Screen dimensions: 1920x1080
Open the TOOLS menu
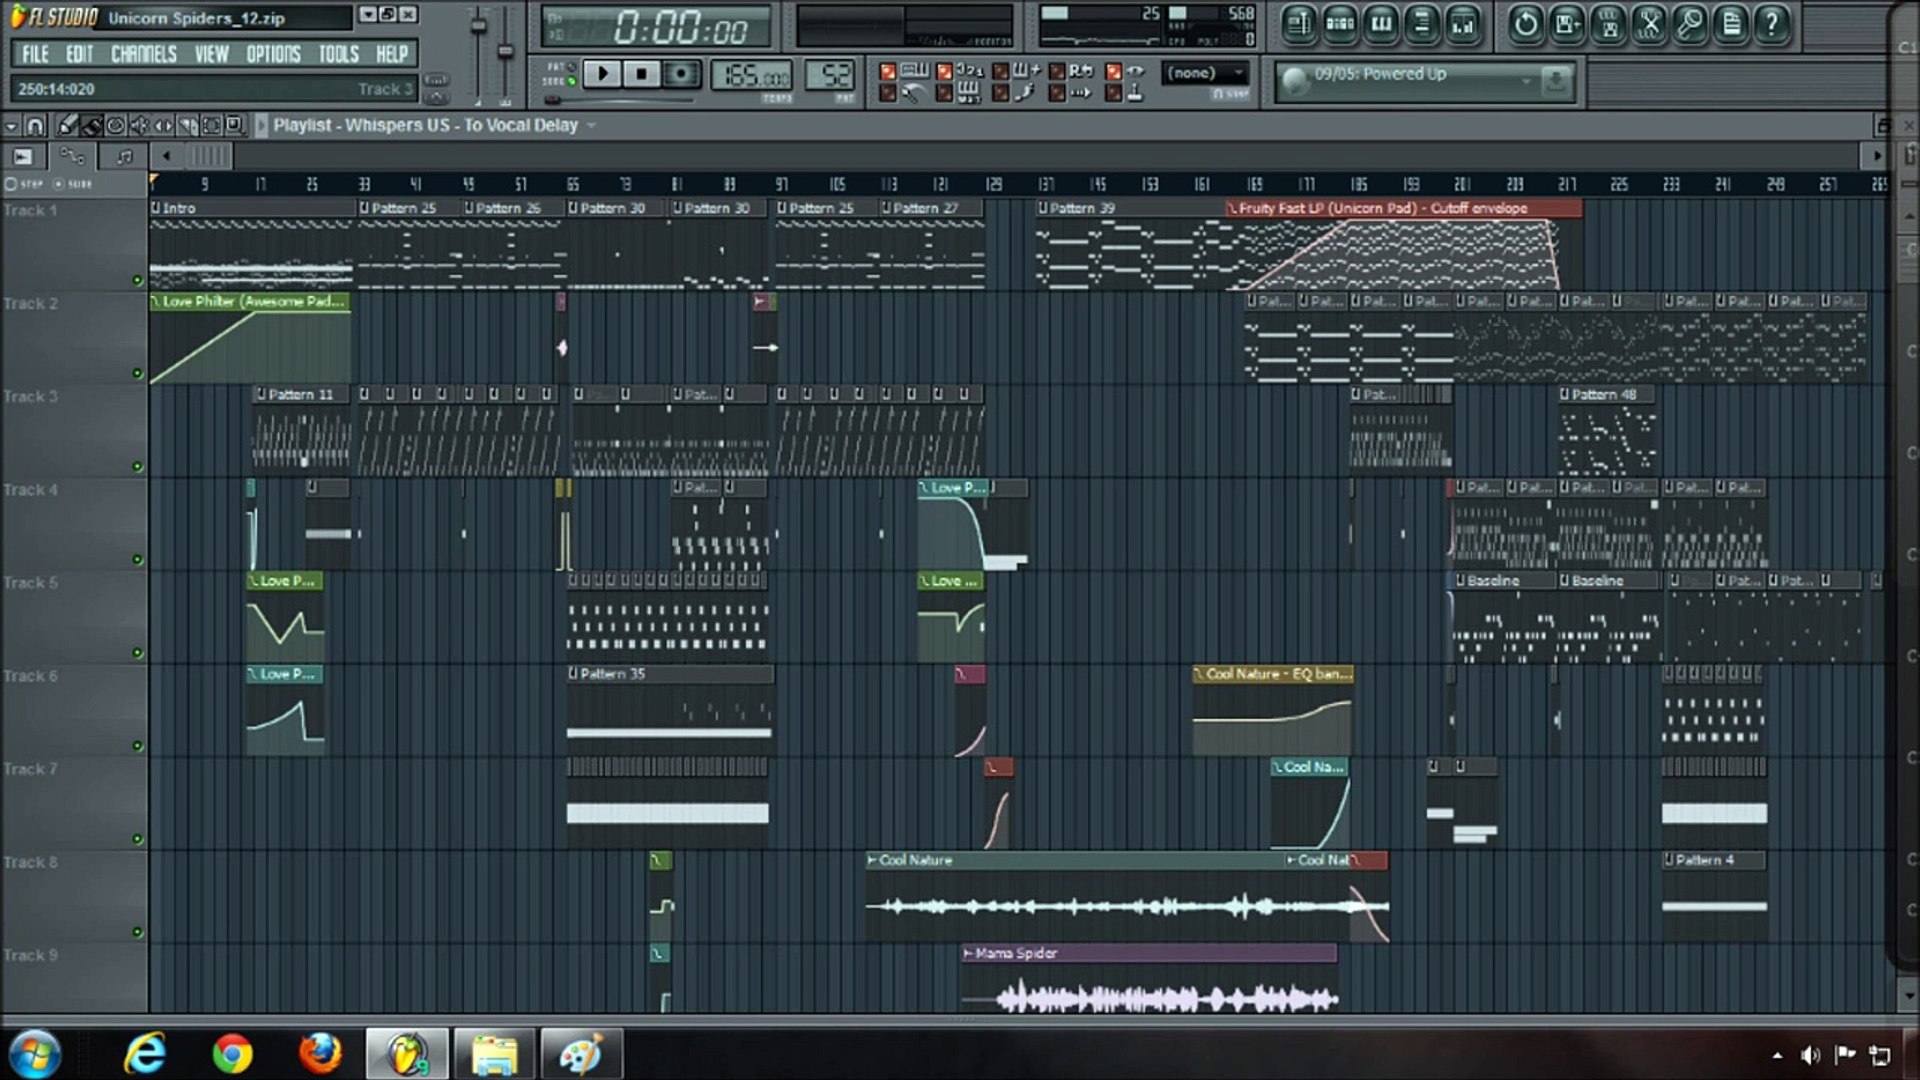(339, 54)
